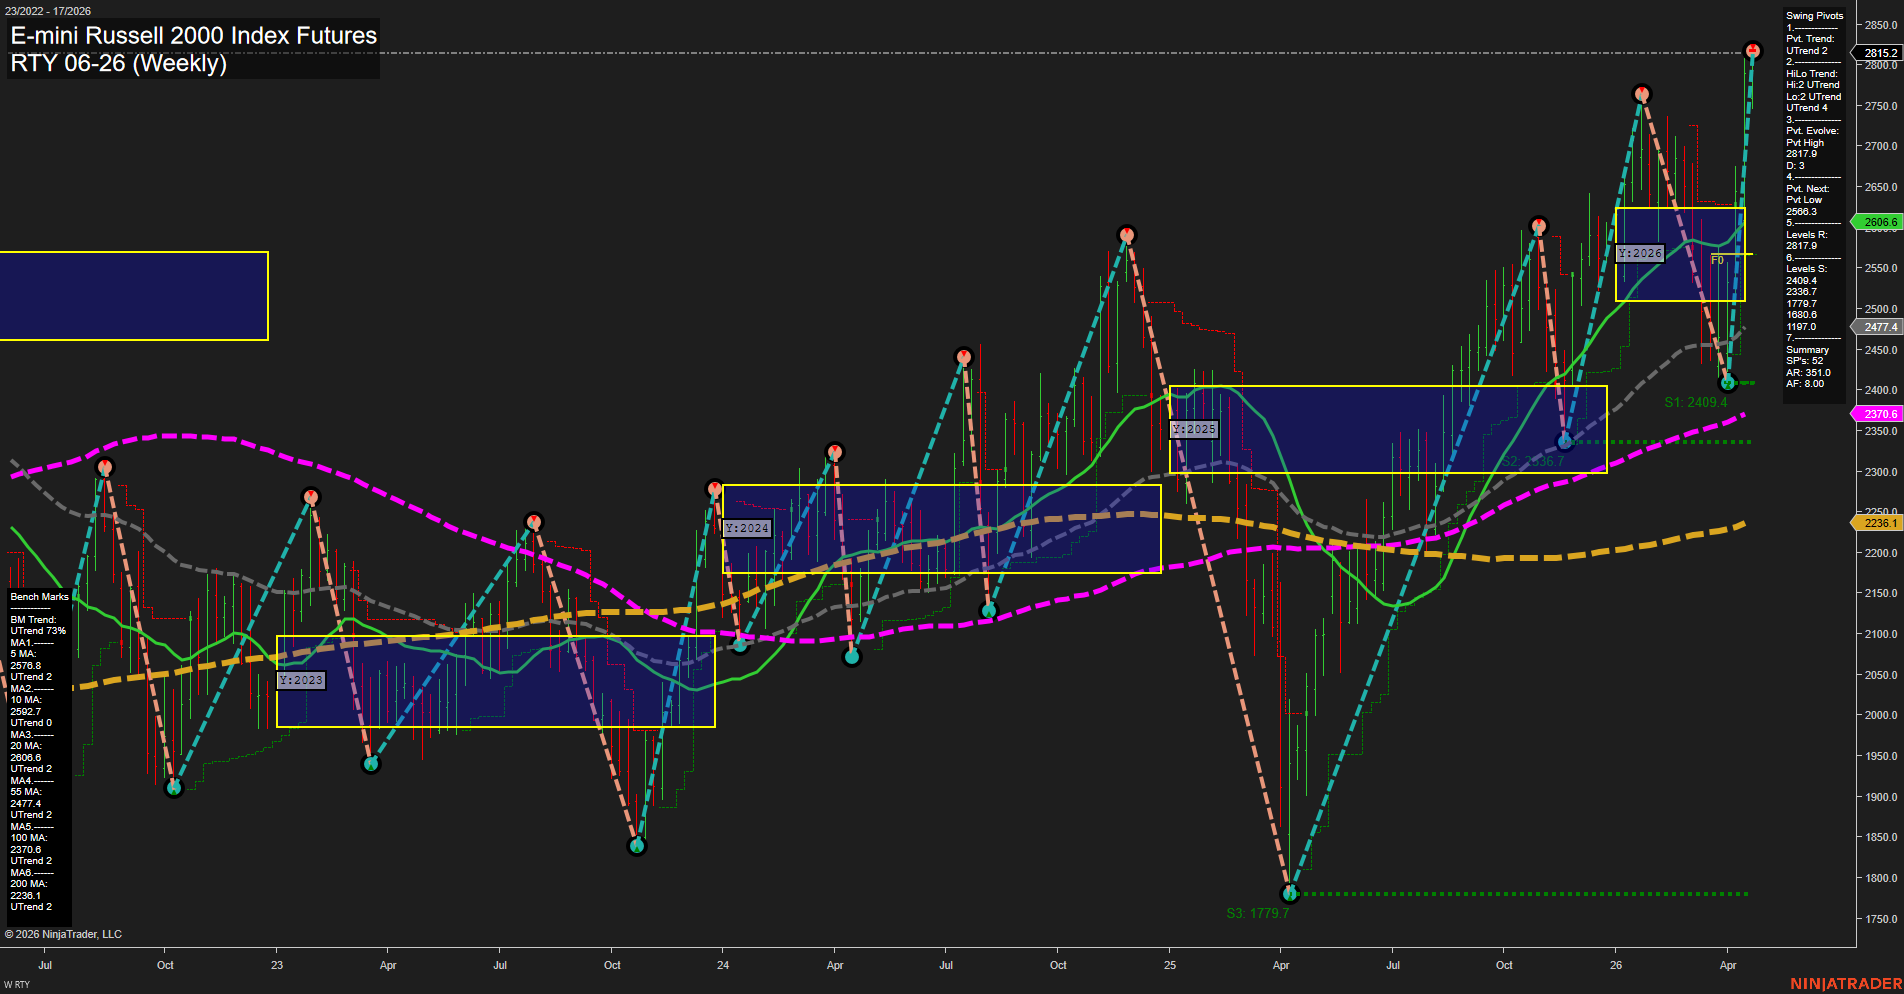
Task: Select the Y:2023 region label
Action: 301,680
